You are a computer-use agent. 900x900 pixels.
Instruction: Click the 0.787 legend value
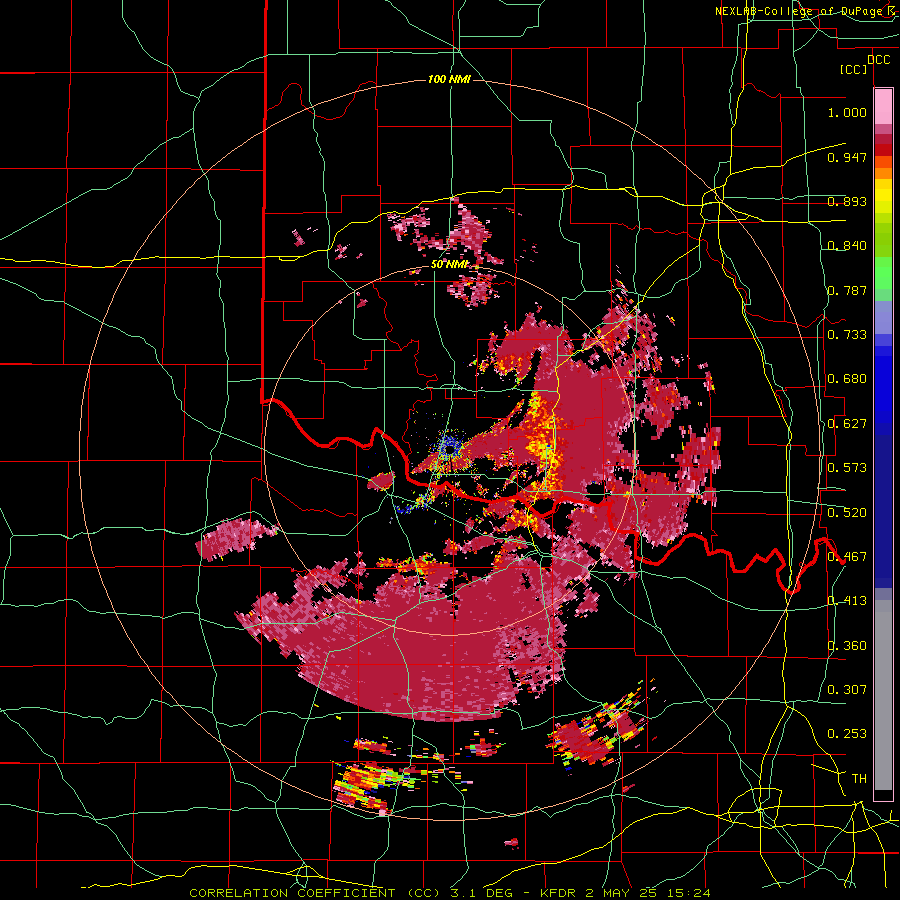847,290
